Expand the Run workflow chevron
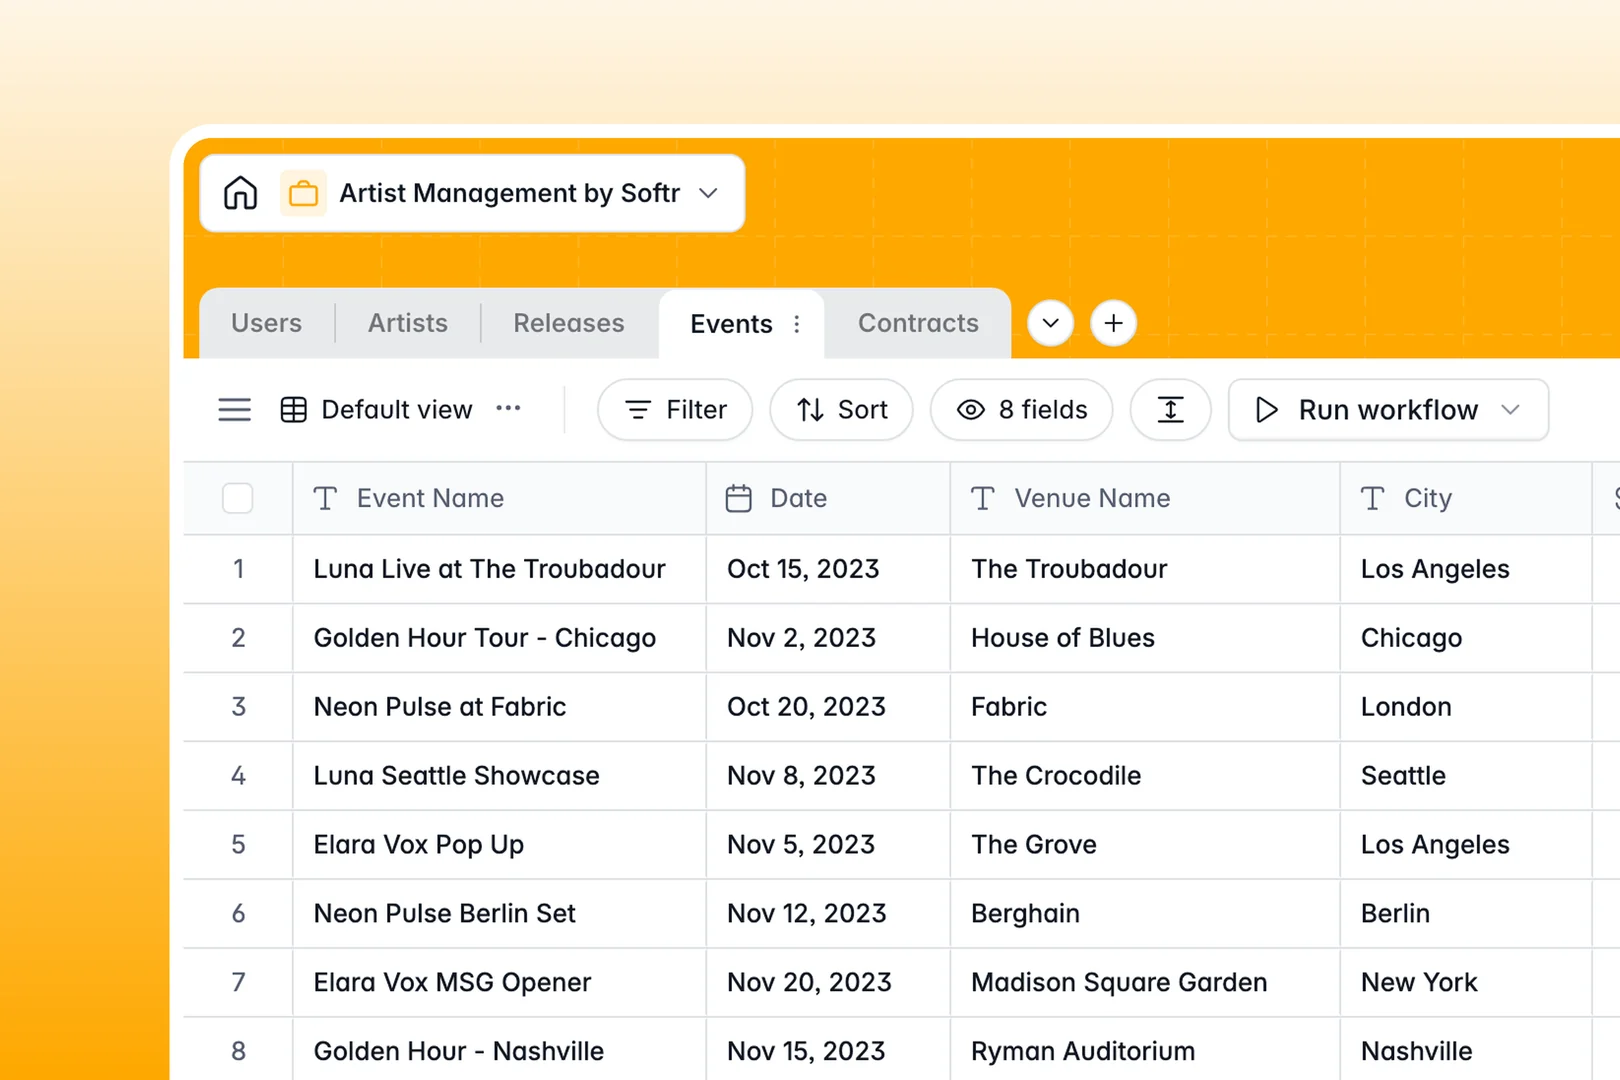This screenshot has width=1620, height=1080. point(1511,410)
